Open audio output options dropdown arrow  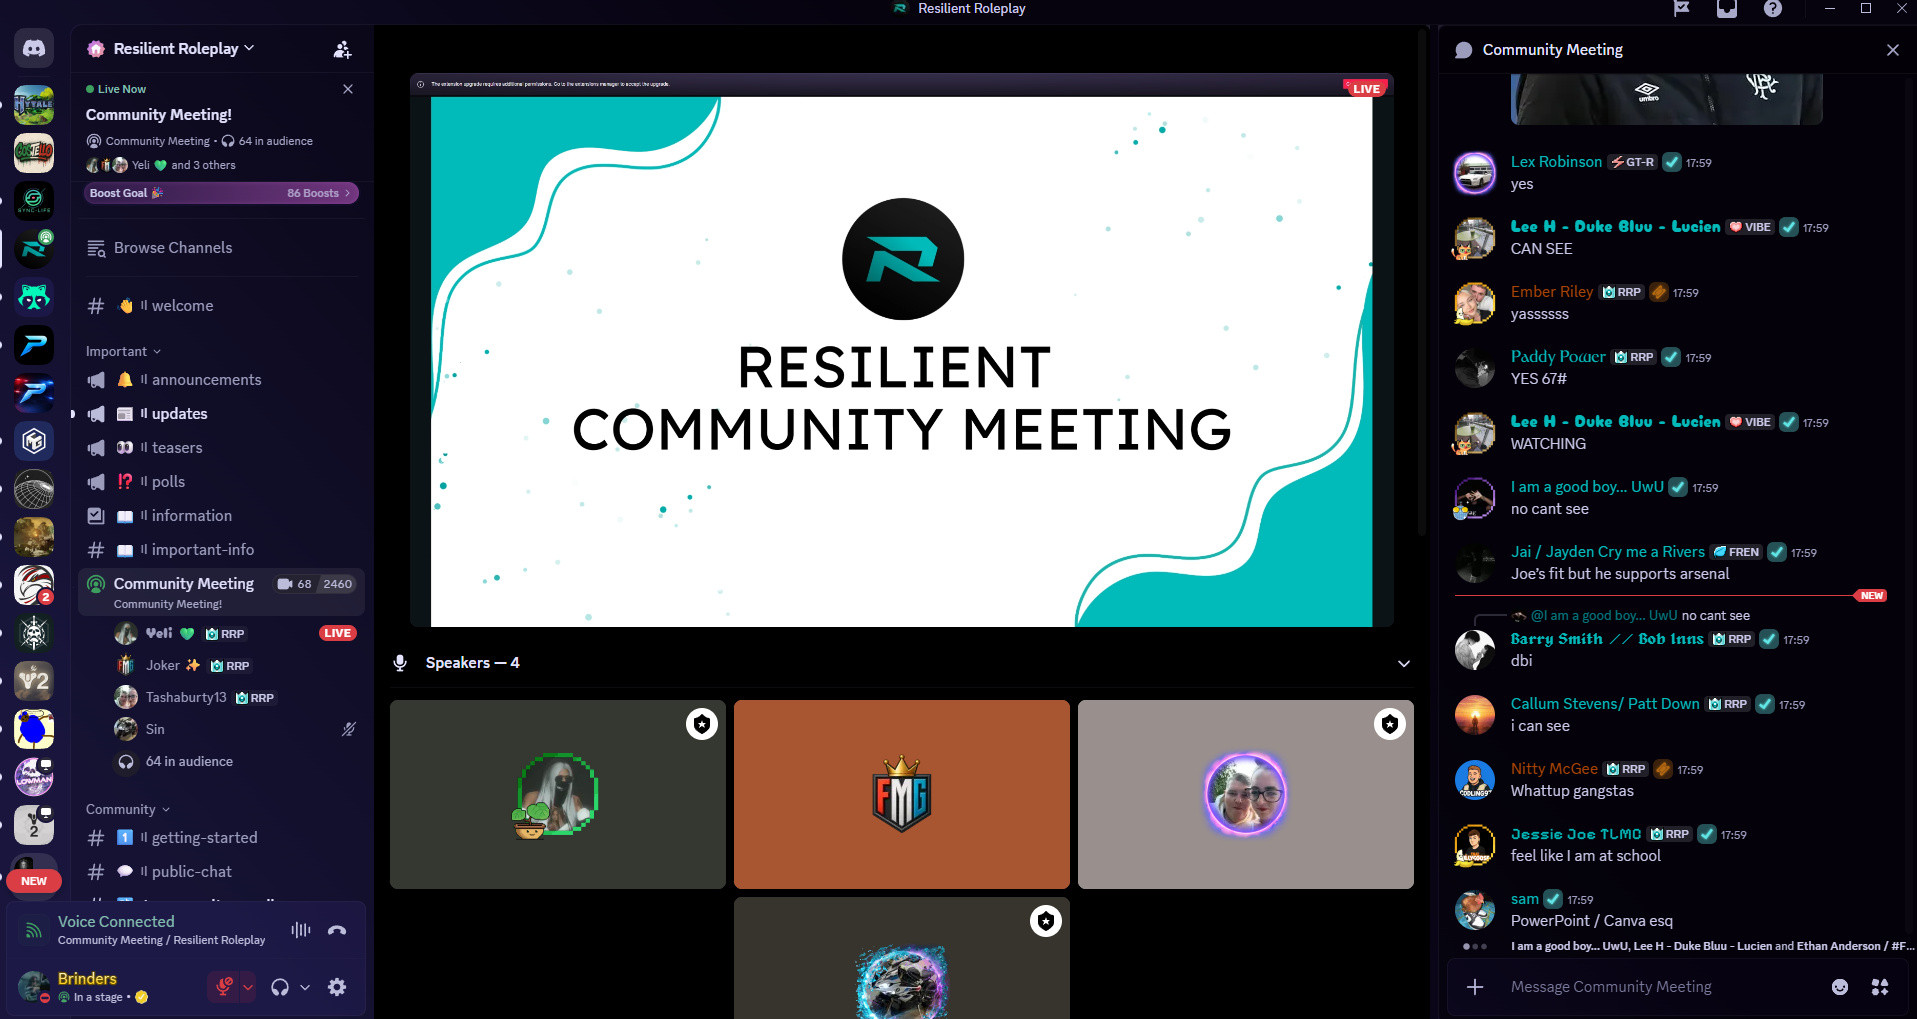(305, 987)
